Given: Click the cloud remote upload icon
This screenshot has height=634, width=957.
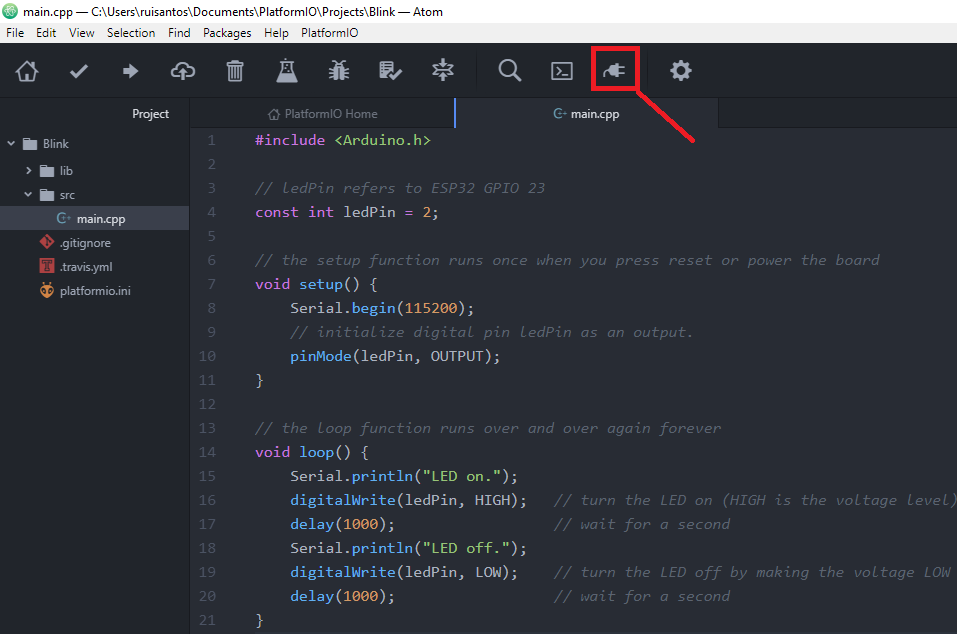Looking at the screenshot, I should tap(183, 71).
